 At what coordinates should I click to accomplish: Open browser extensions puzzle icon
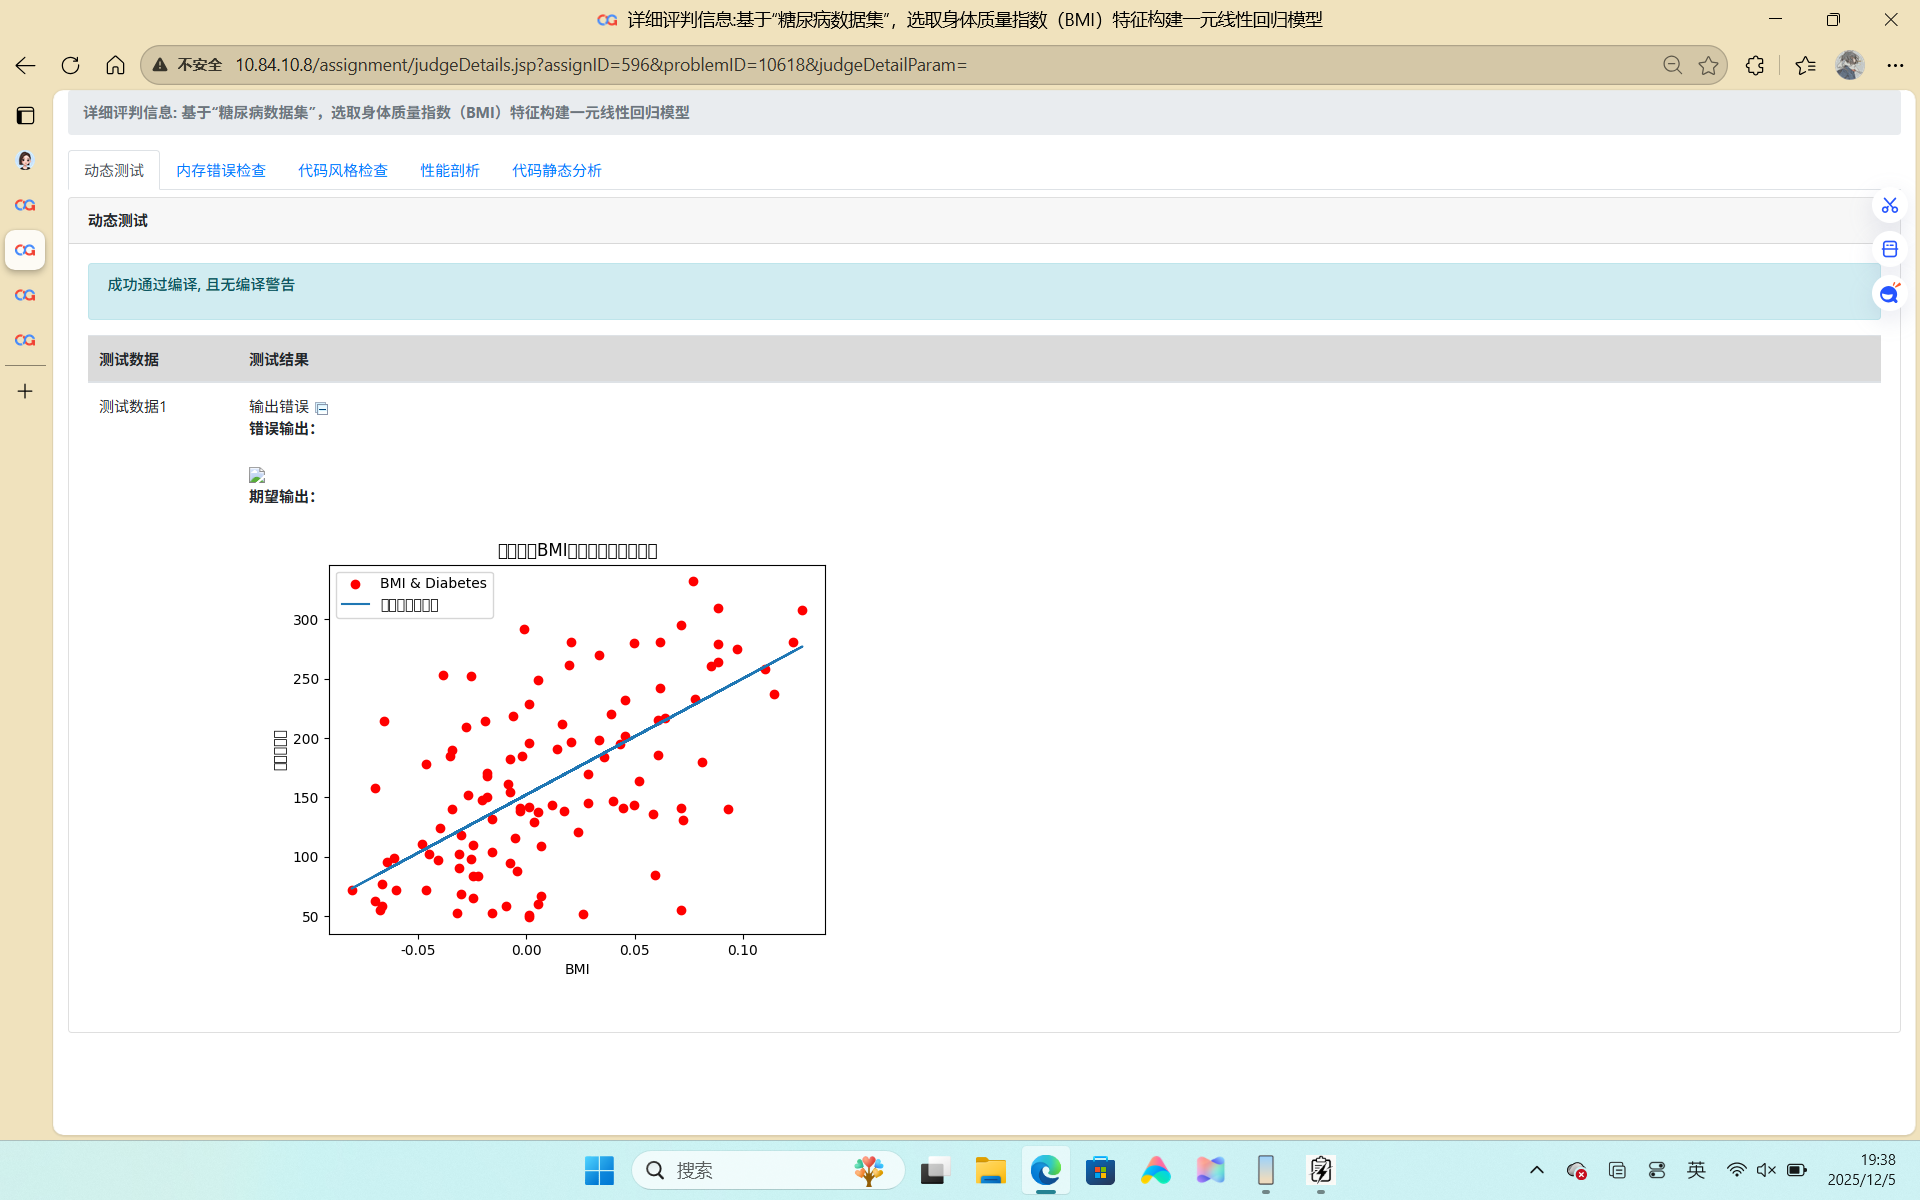[1755, 65]
